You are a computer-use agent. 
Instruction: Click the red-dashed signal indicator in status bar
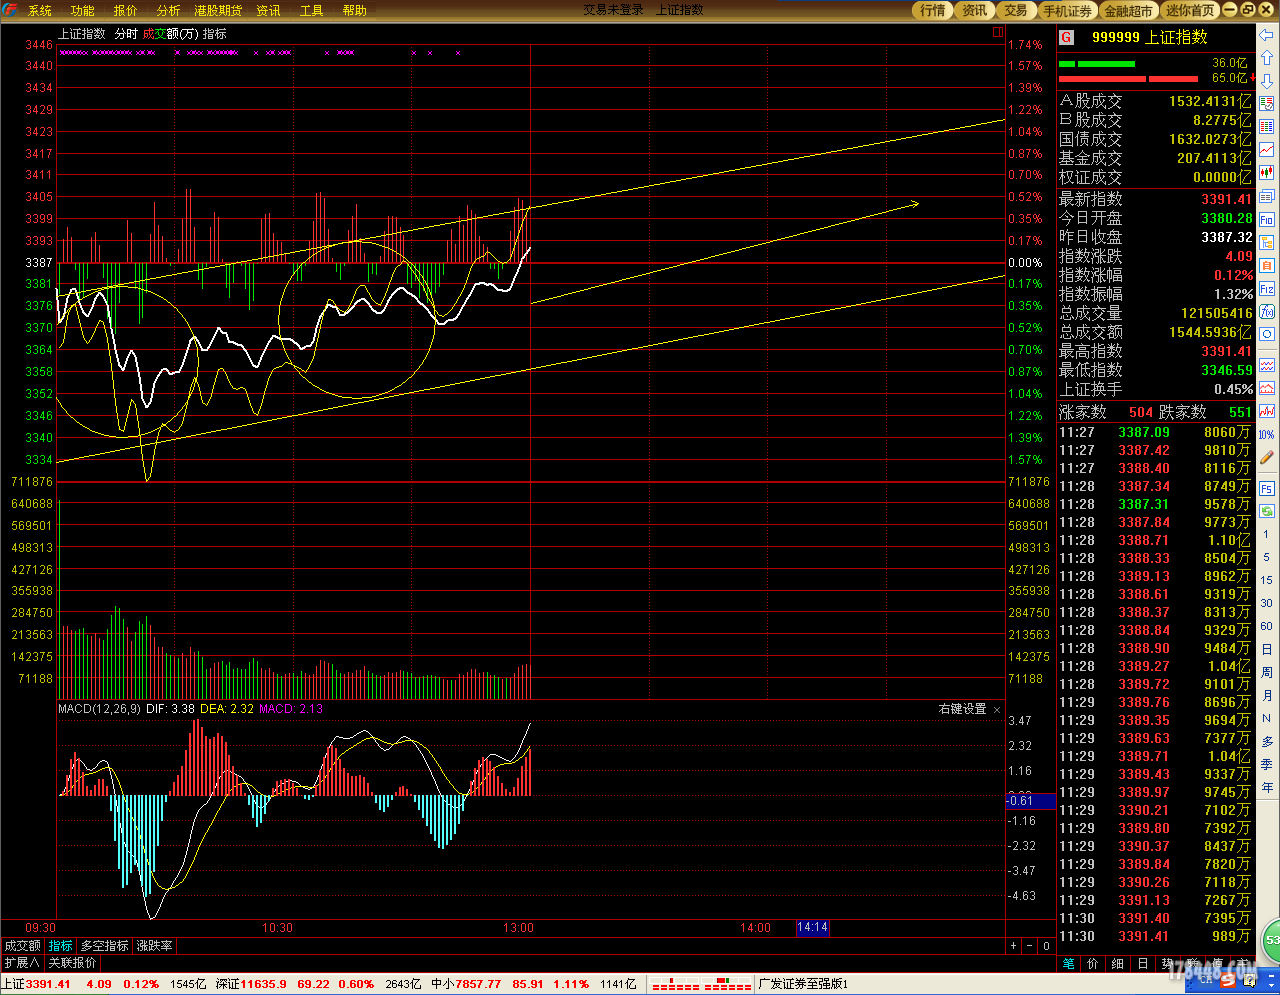[701, 984]
